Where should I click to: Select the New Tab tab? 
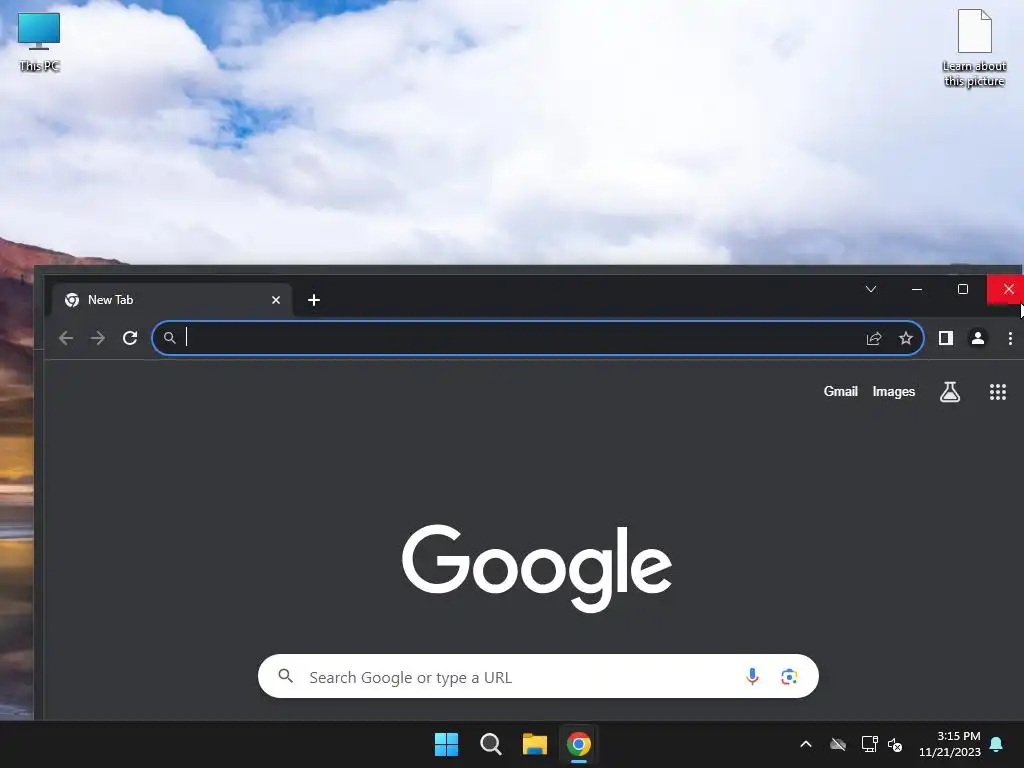(x=172, y=300)
